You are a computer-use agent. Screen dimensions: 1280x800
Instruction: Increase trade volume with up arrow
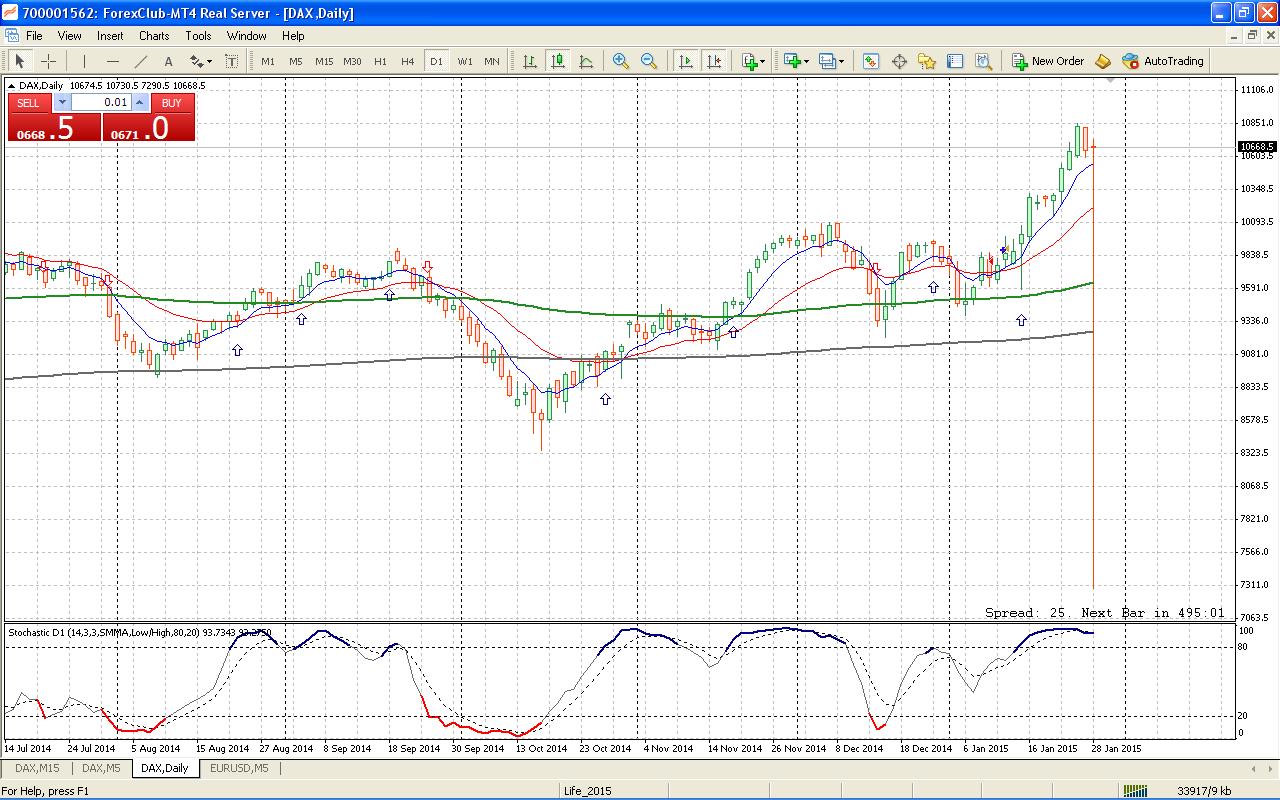click(140, 103)
